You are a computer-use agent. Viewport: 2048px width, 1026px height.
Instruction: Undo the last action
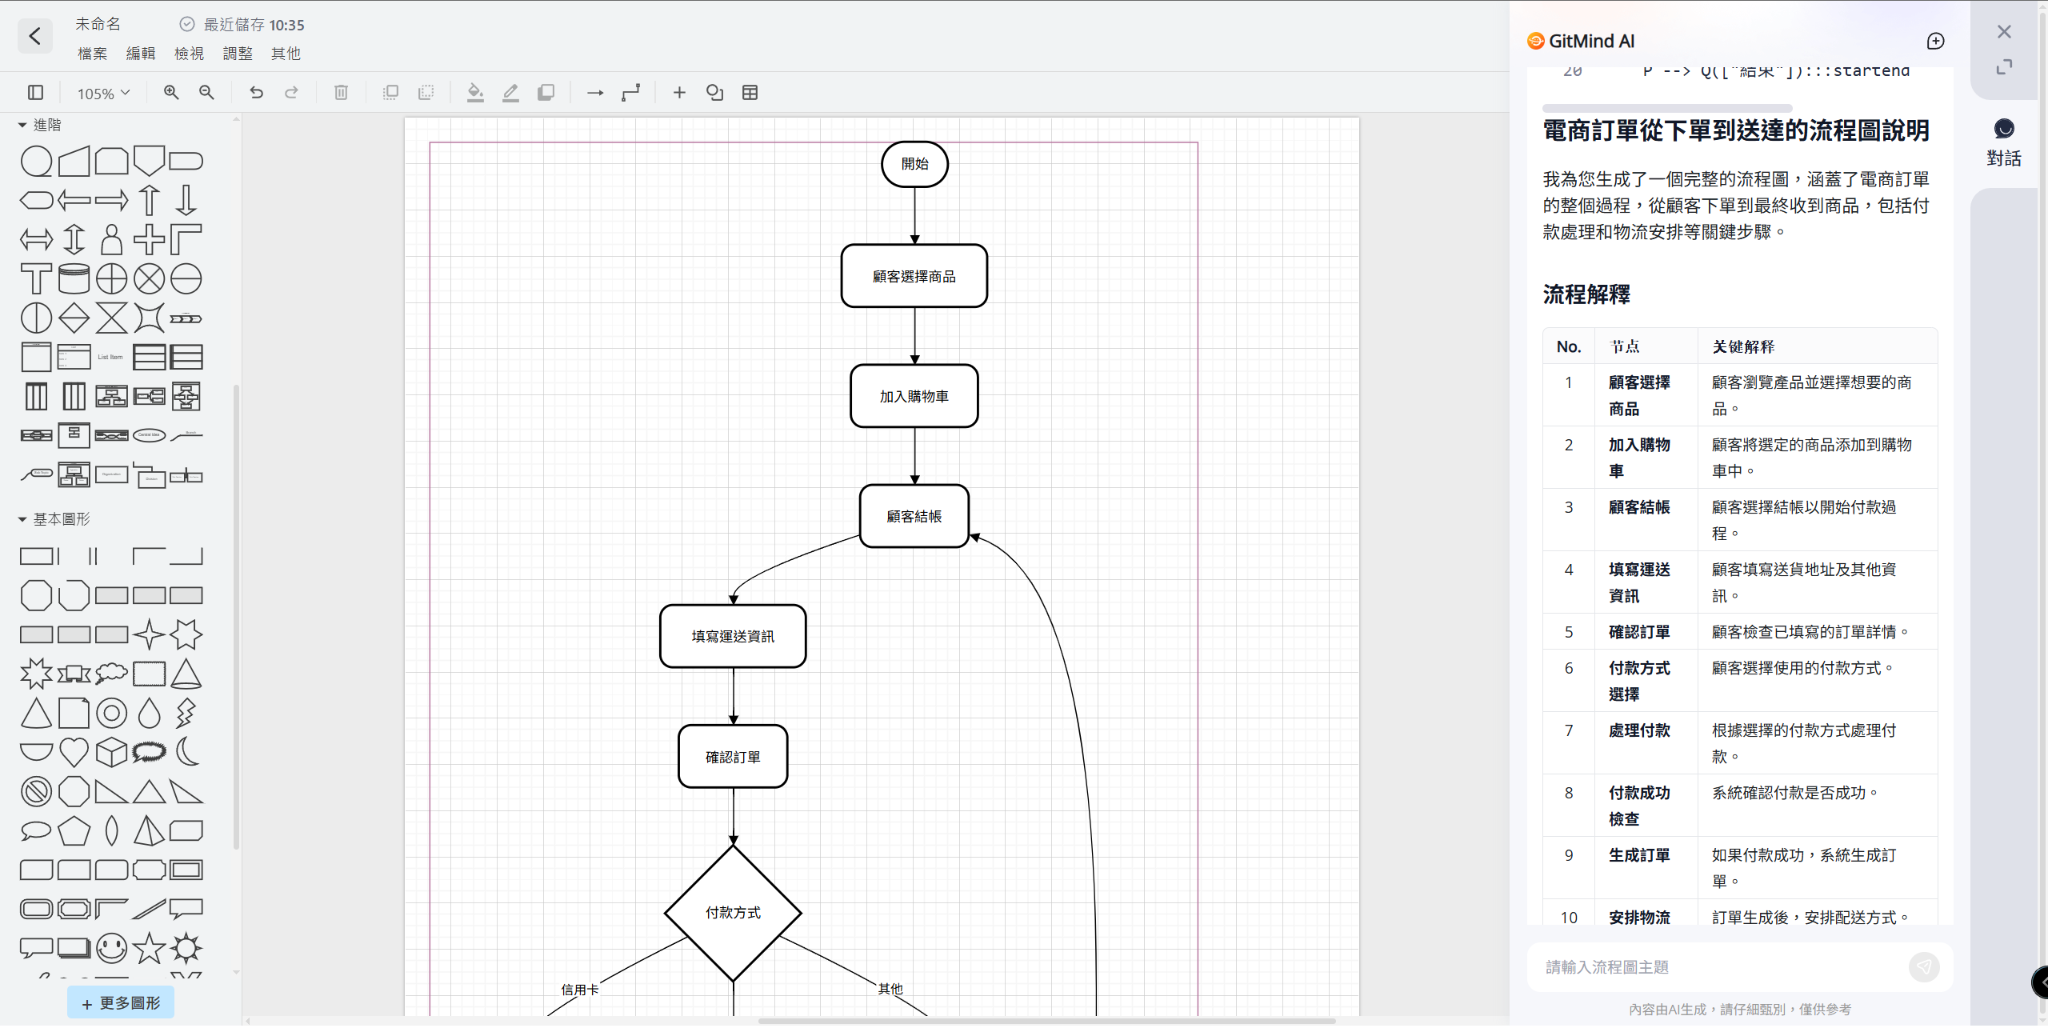point(257,93)
